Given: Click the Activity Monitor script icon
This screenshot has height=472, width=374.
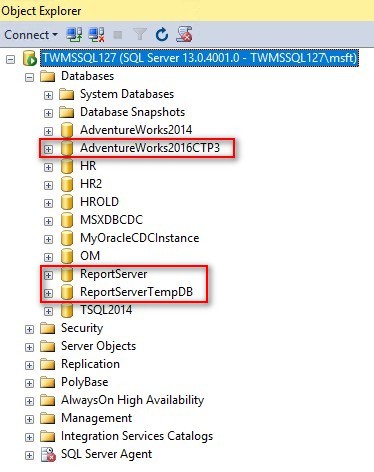Looking at the screenshot, I should 184,34.
